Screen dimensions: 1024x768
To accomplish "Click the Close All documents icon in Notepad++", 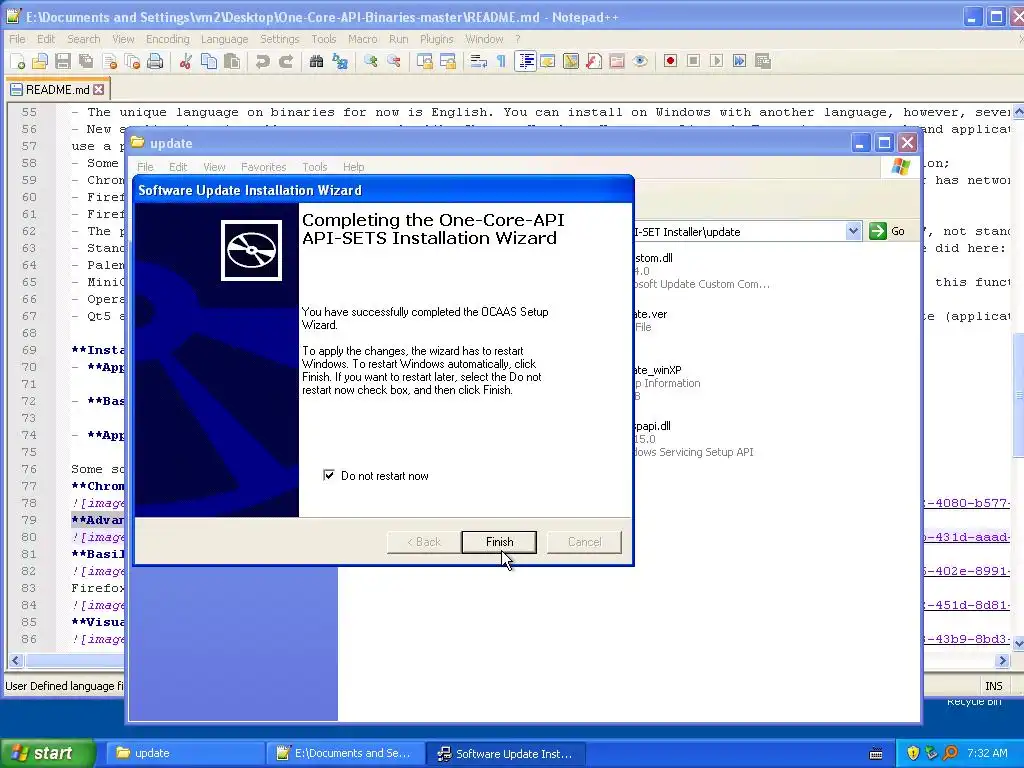I will [133, 61].
